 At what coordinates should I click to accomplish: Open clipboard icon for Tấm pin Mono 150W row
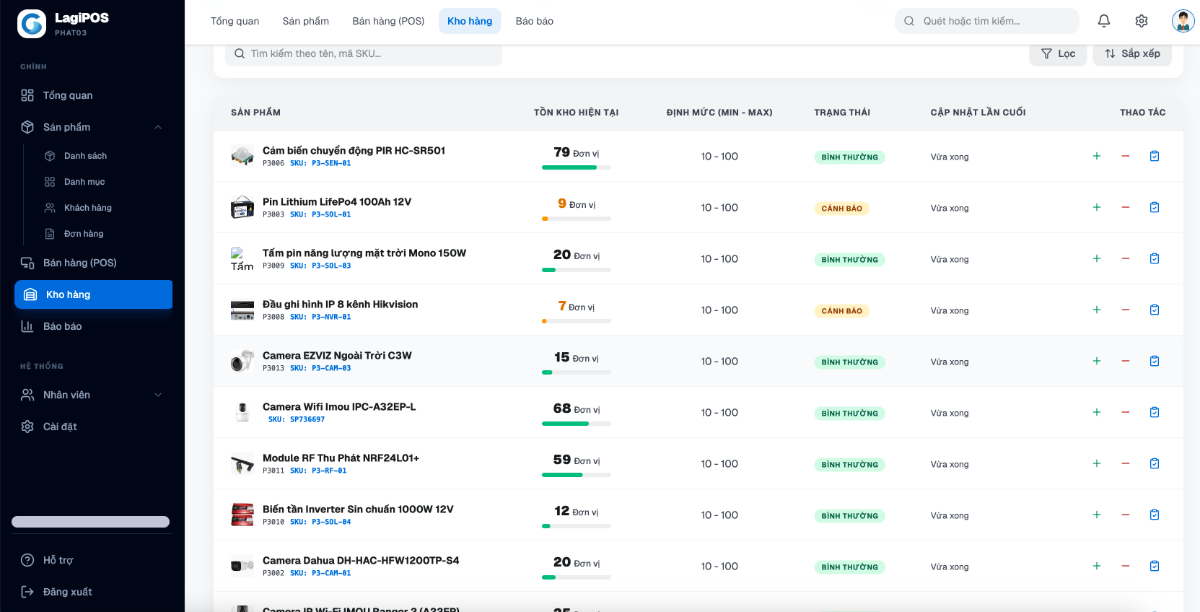1154,258
